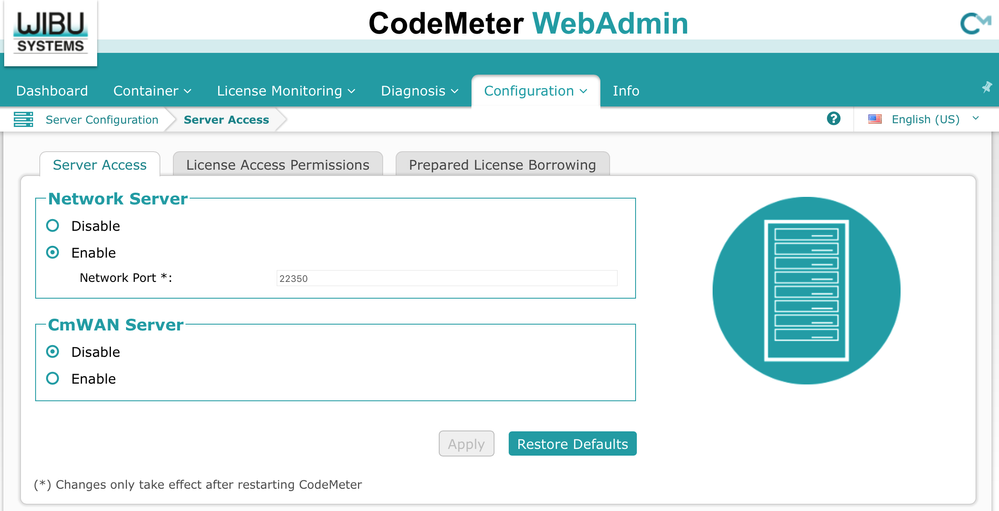Image resolution: width=999 pixels, height=511 pixels.
Task: Click the large server rack illustration
Action: click(806, 290)
